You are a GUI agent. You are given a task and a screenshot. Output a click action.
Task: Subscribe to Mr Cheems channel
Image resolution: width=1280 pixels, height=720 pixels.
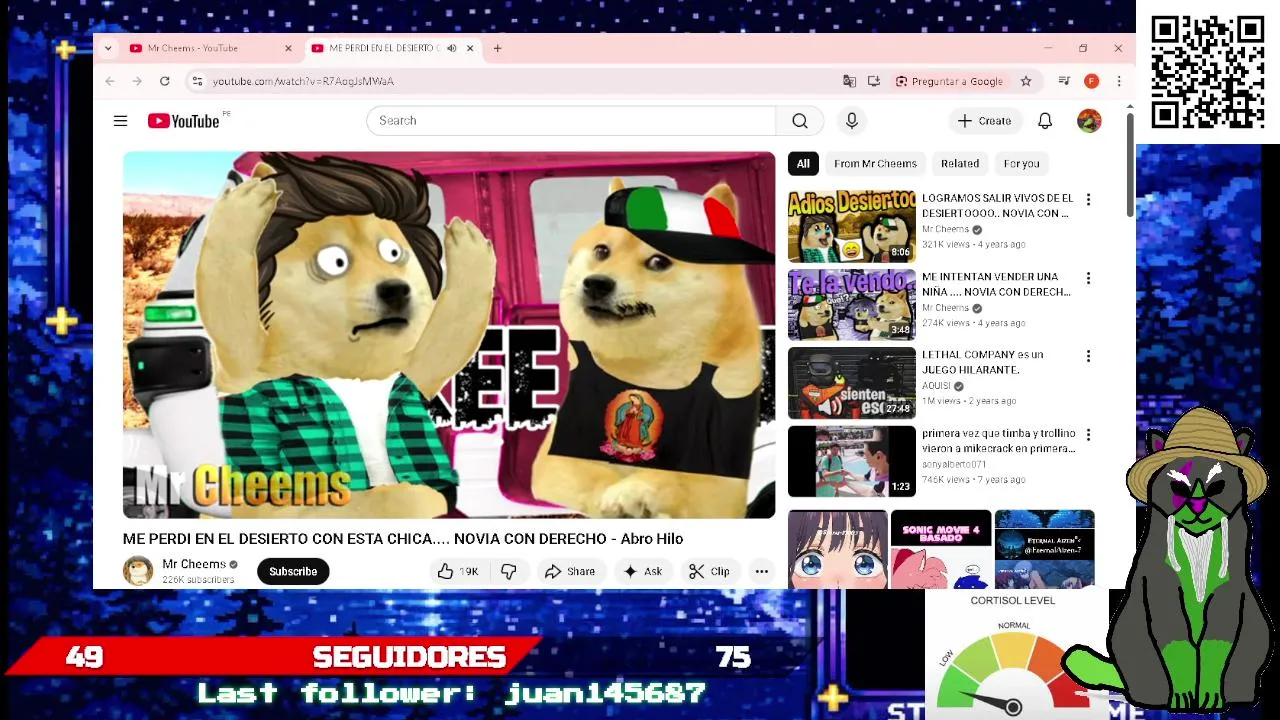pos(293,571)
